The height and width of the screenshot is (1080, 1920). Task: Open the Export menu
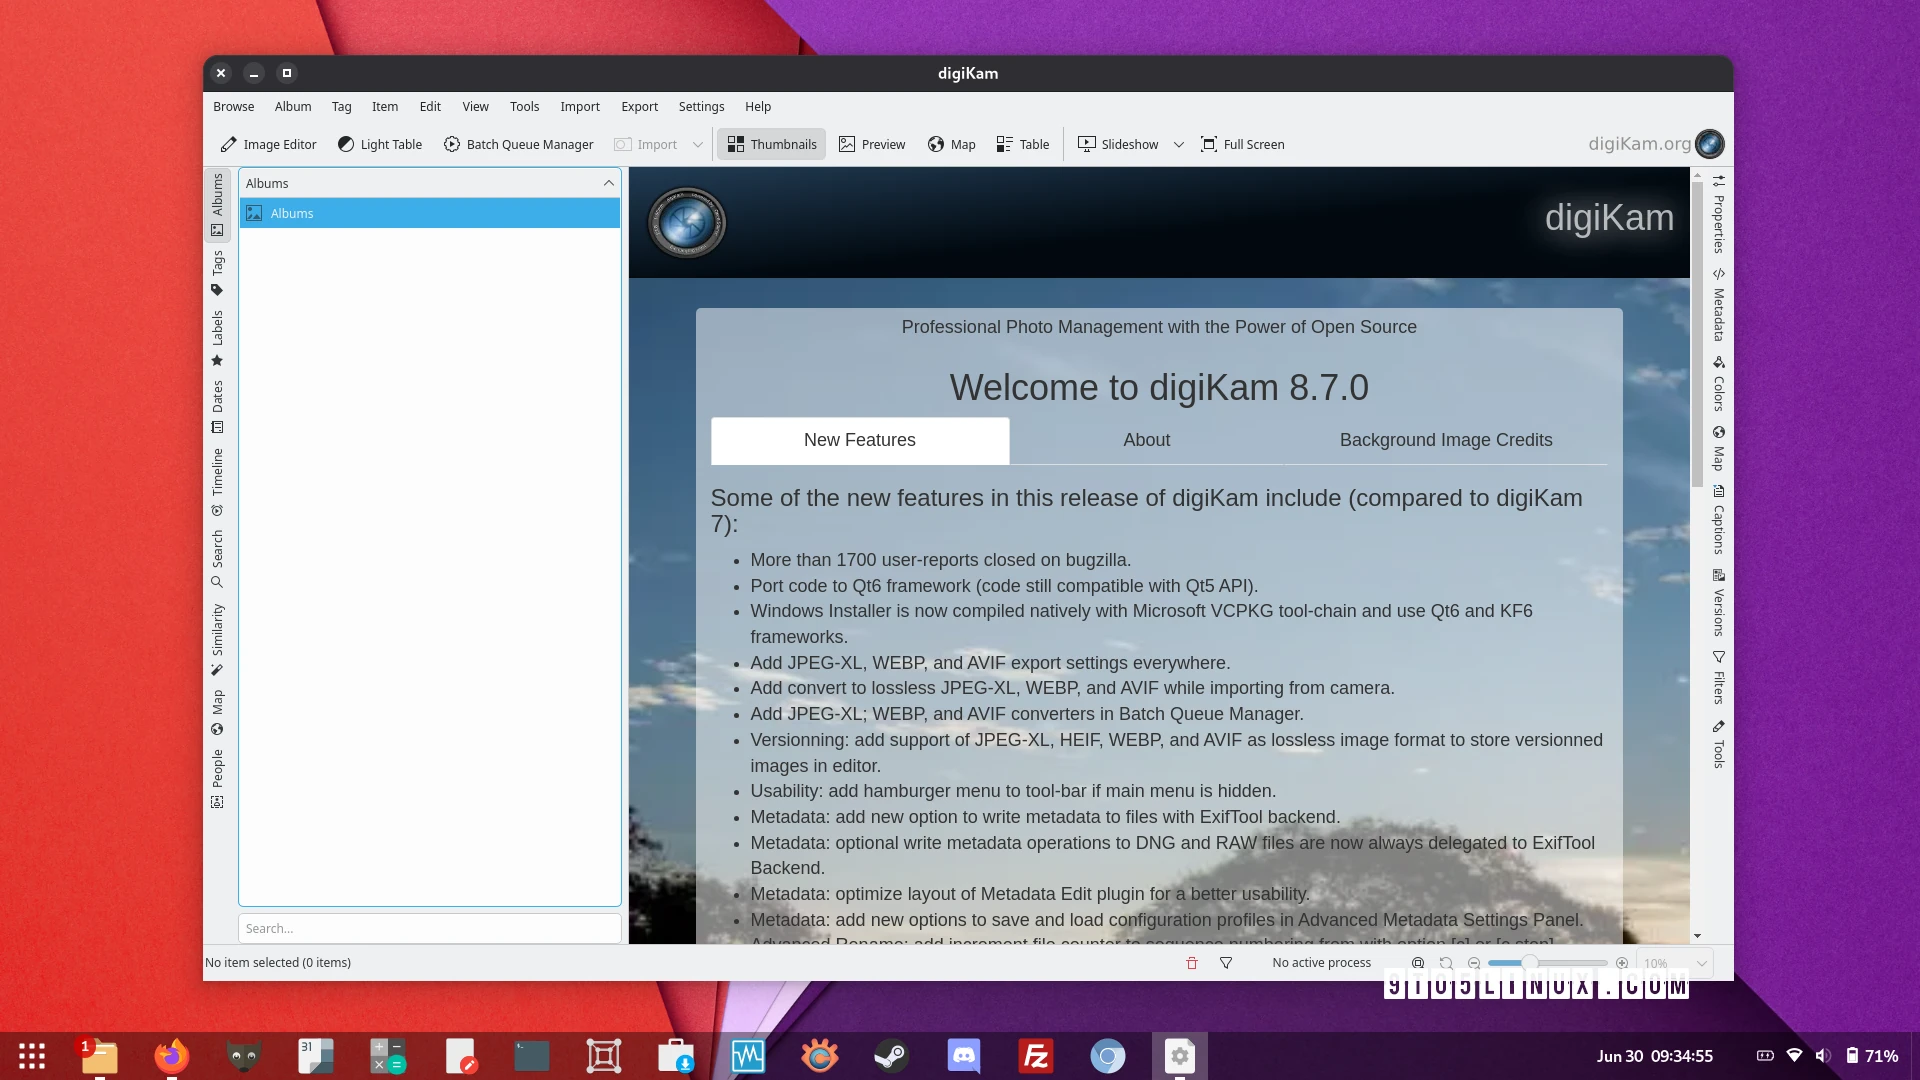click(x=639, y=106)
